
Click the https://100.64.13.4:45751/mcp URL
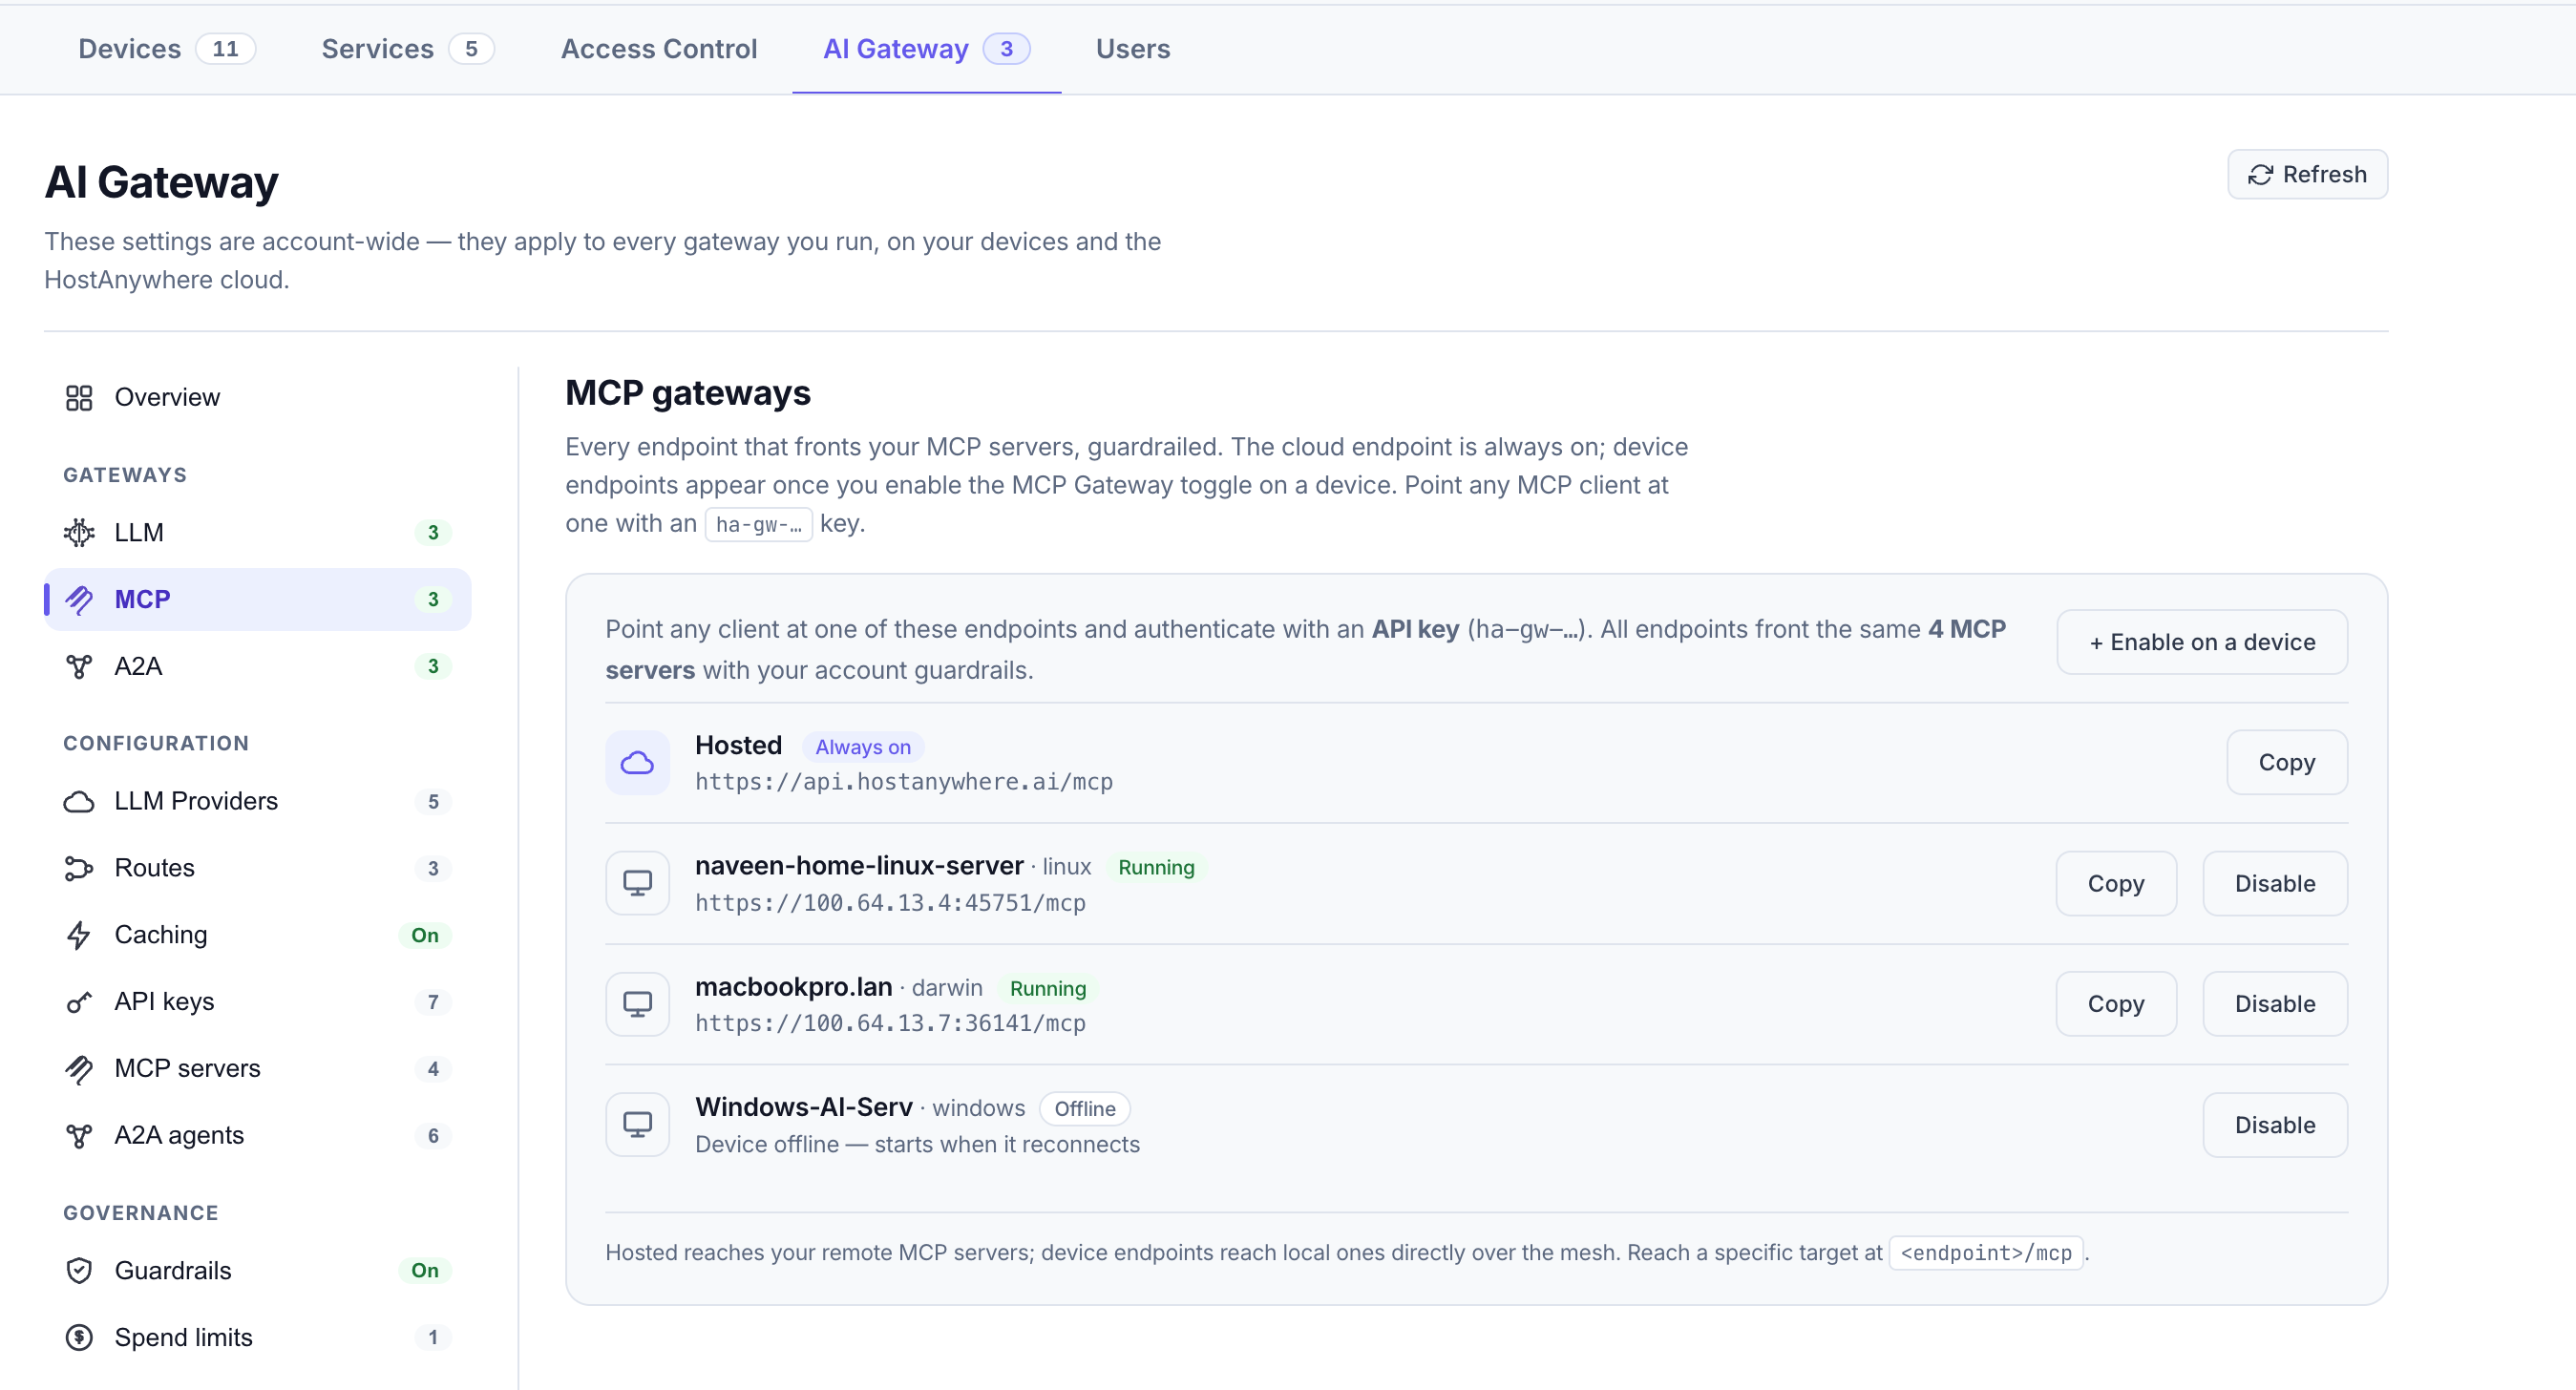point(890,904)
